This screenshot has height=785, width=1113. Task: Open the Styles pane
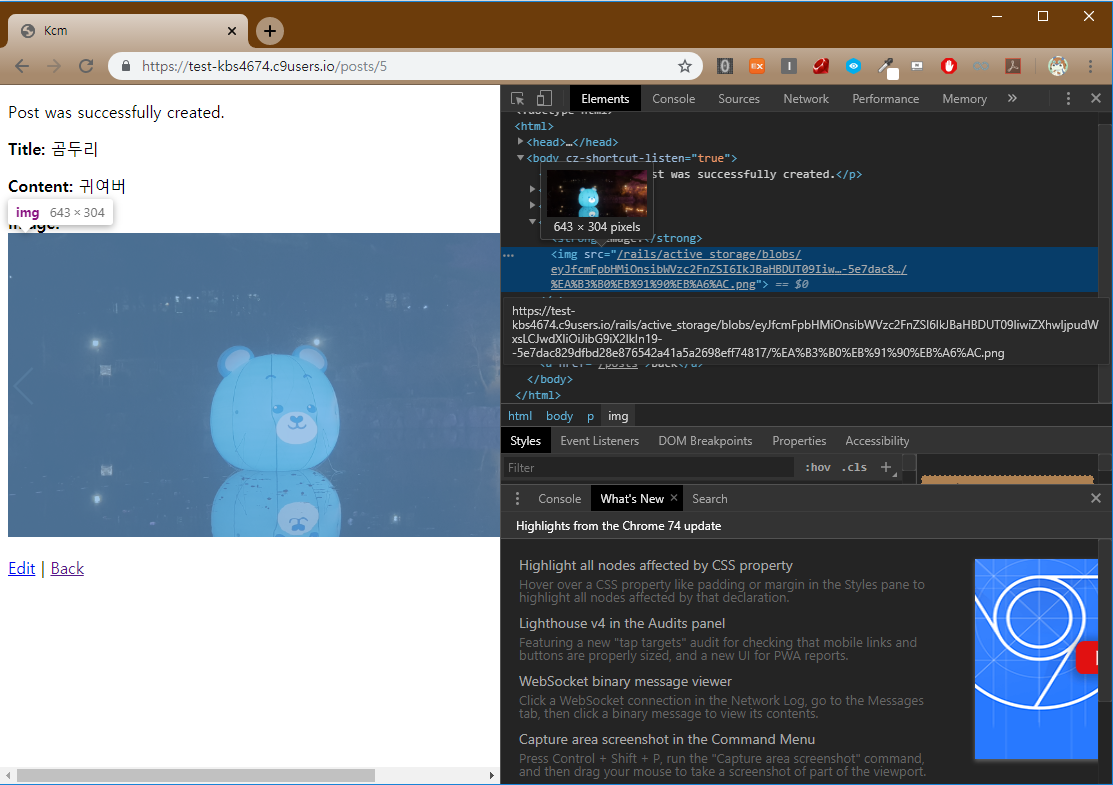(x=525, y=441)
